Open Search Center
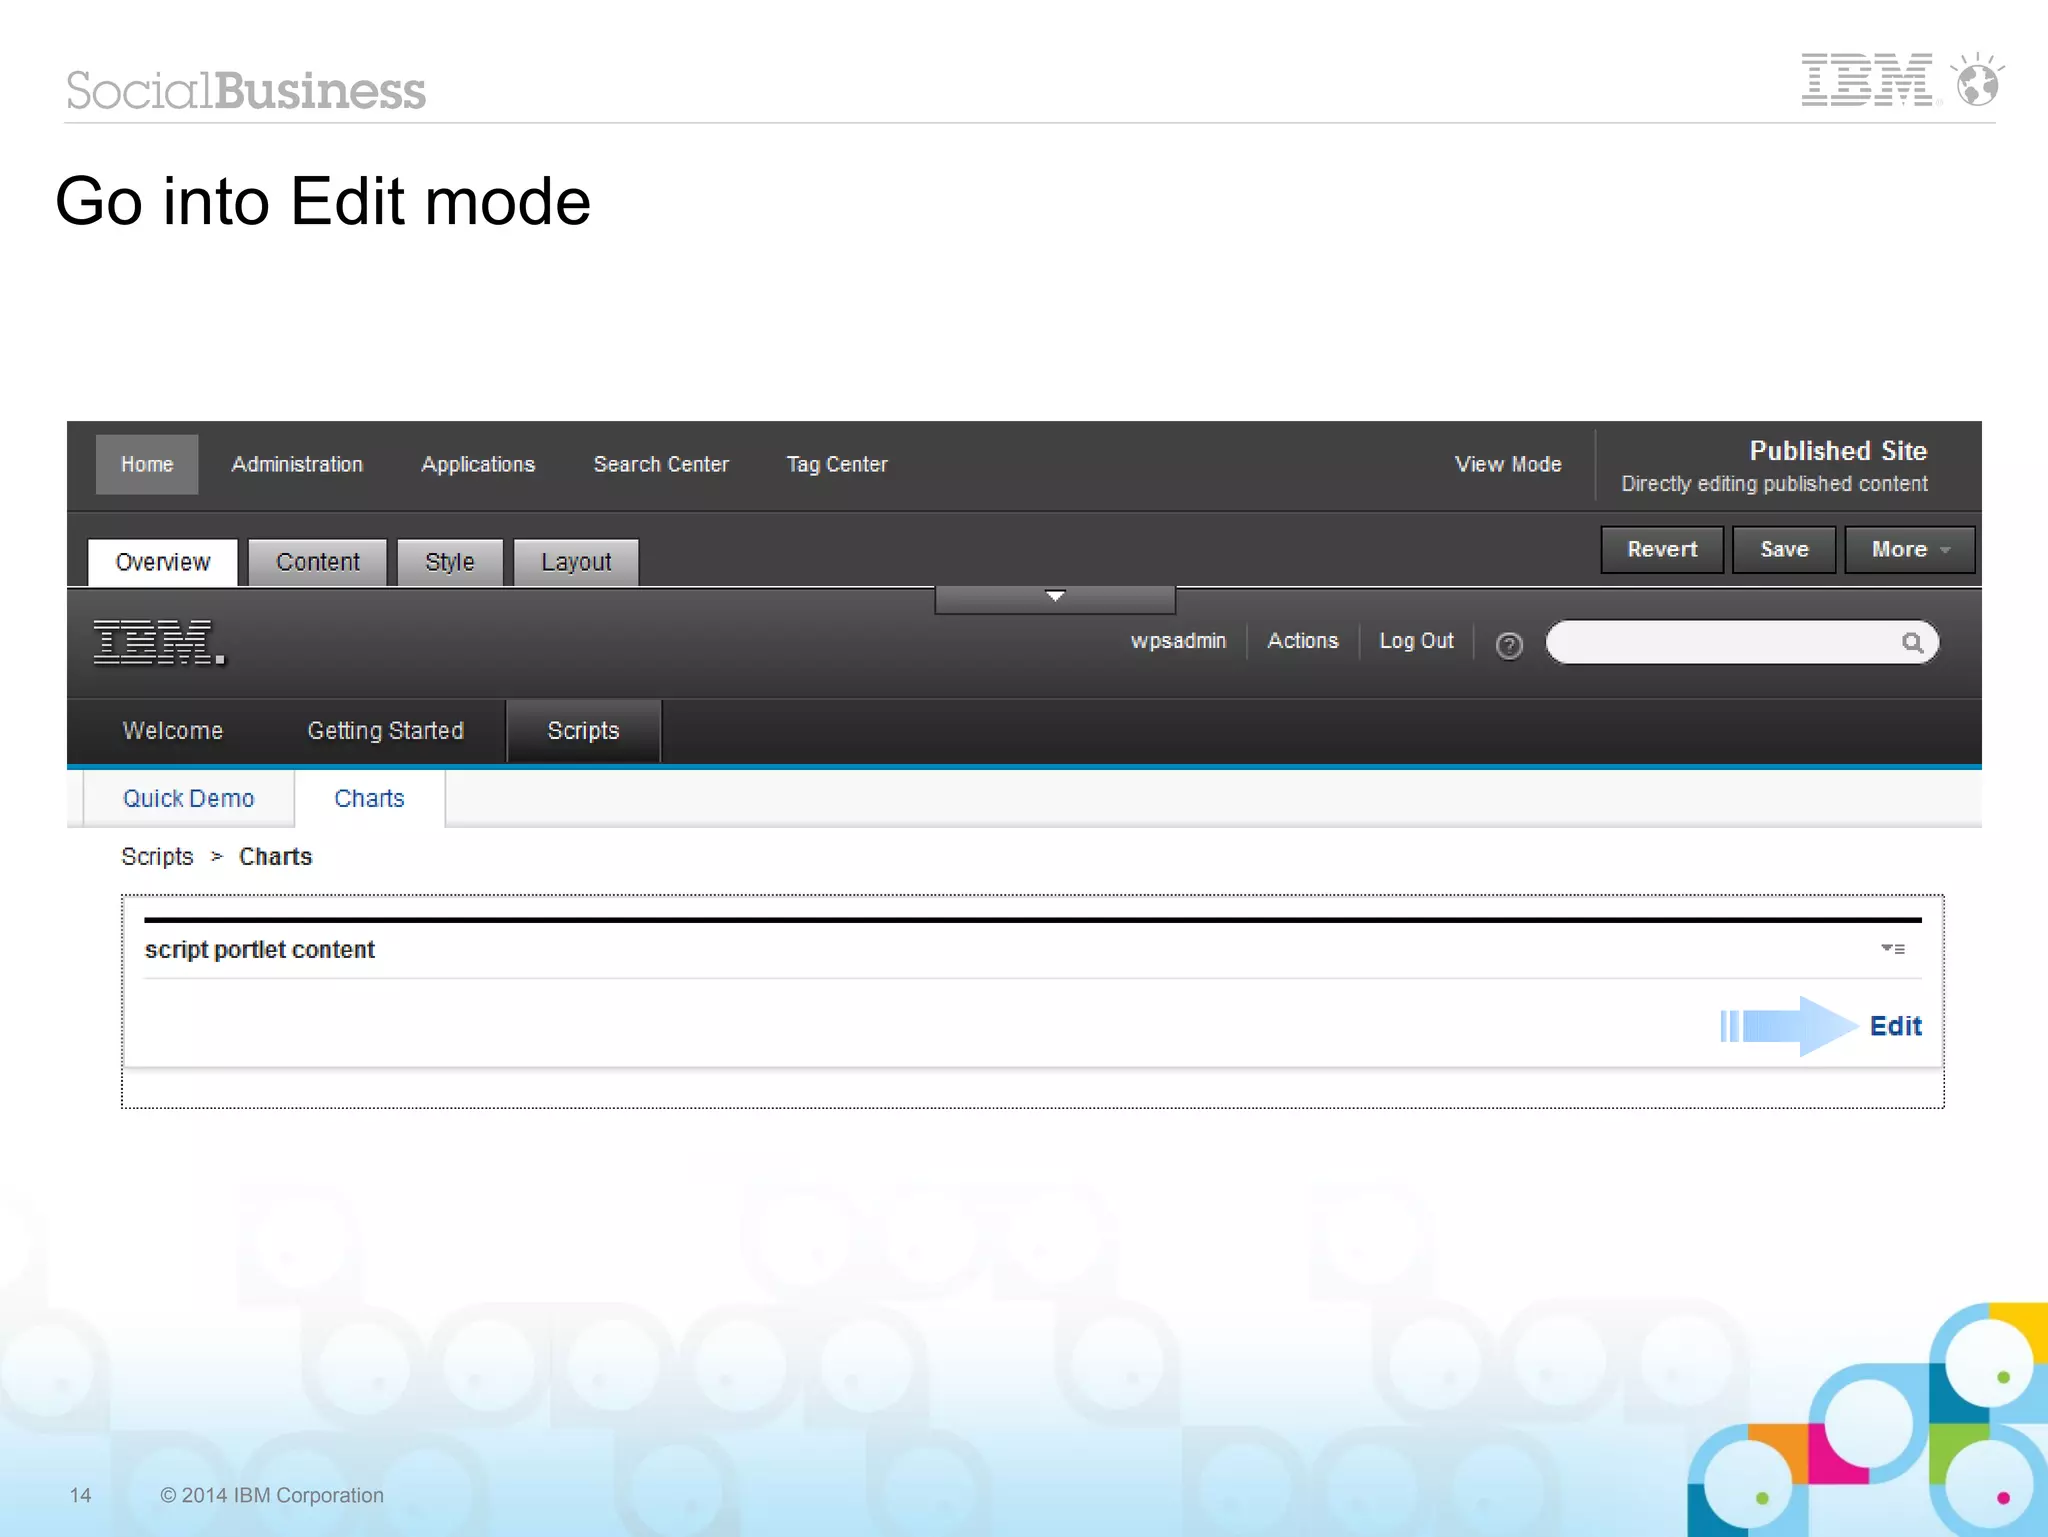2048x1537 pixels. 661,464
